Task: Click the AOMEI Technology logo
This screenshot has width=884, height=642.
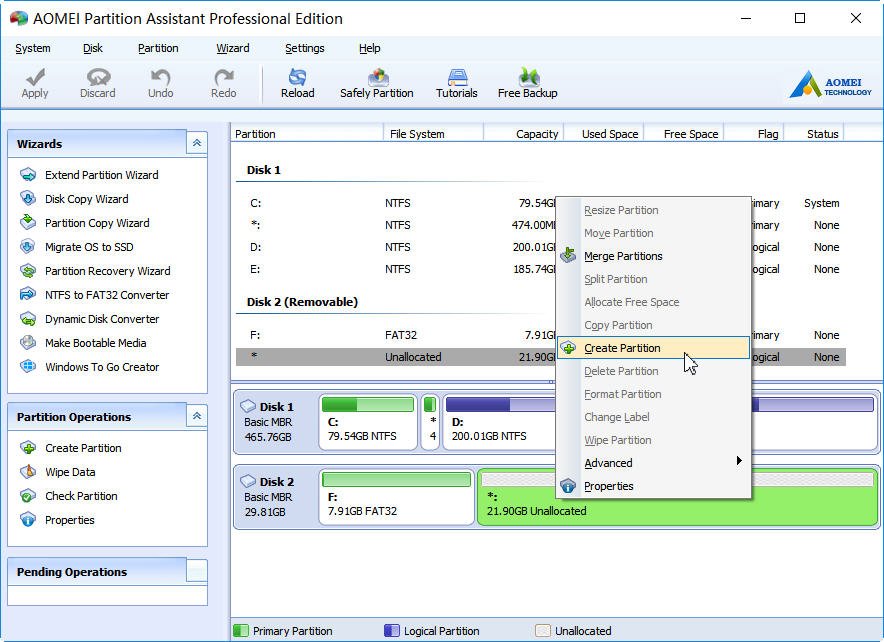Action: pos(830,85)
